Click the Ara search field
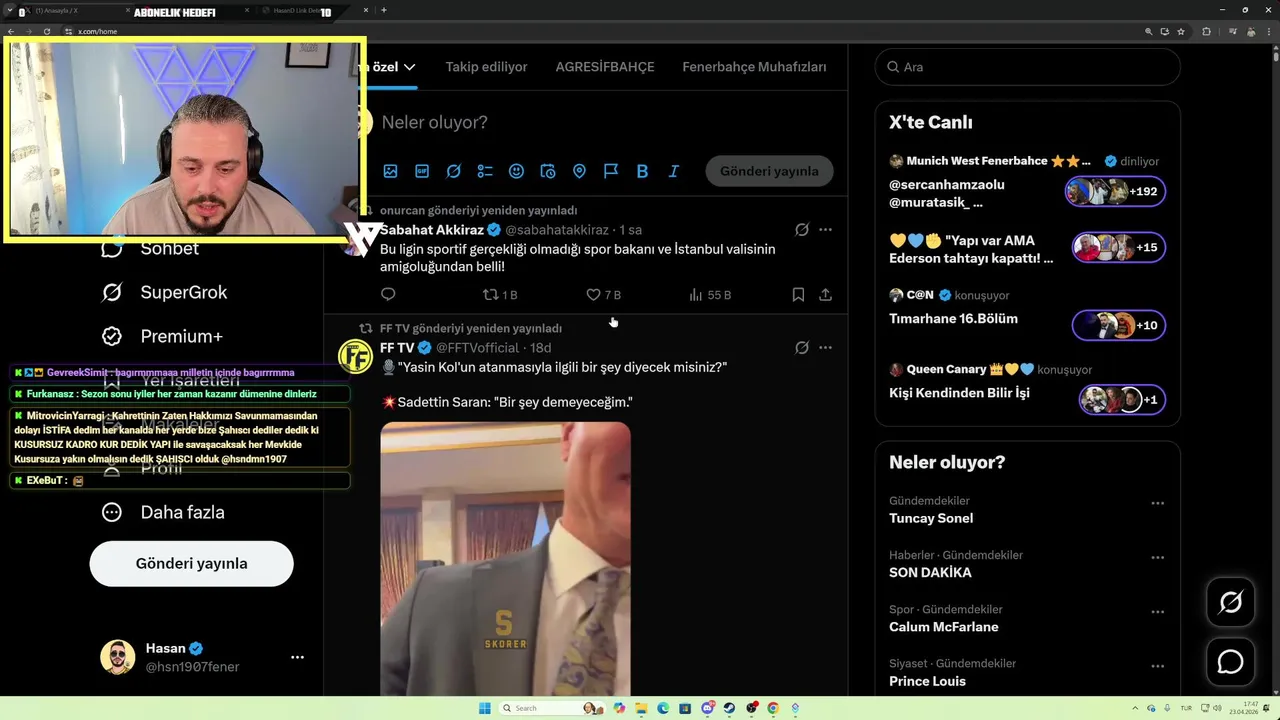 point(1027,67)
